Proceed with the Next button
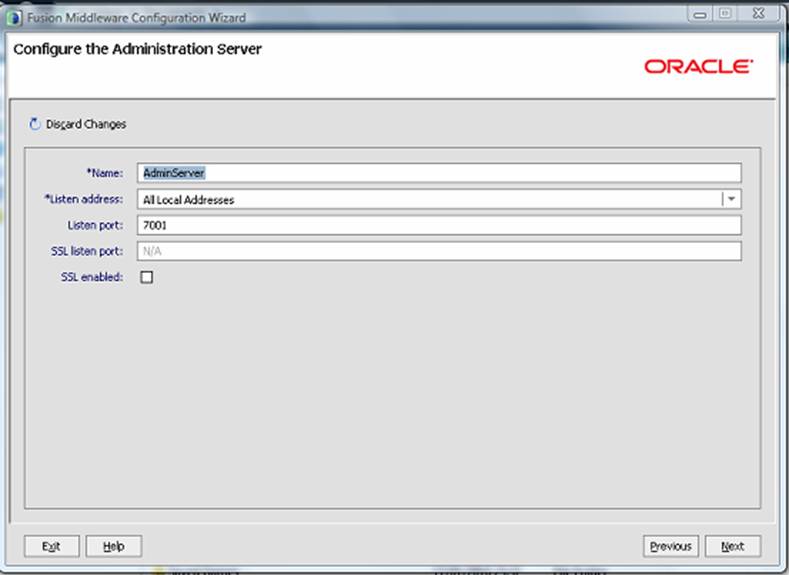789x575 pixels. tap(733, 546)
